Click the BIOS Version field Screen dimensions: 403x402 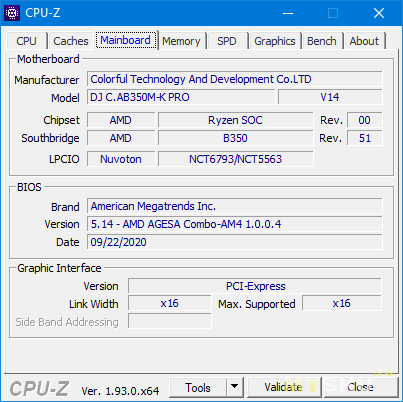click(x=235, y=224)
